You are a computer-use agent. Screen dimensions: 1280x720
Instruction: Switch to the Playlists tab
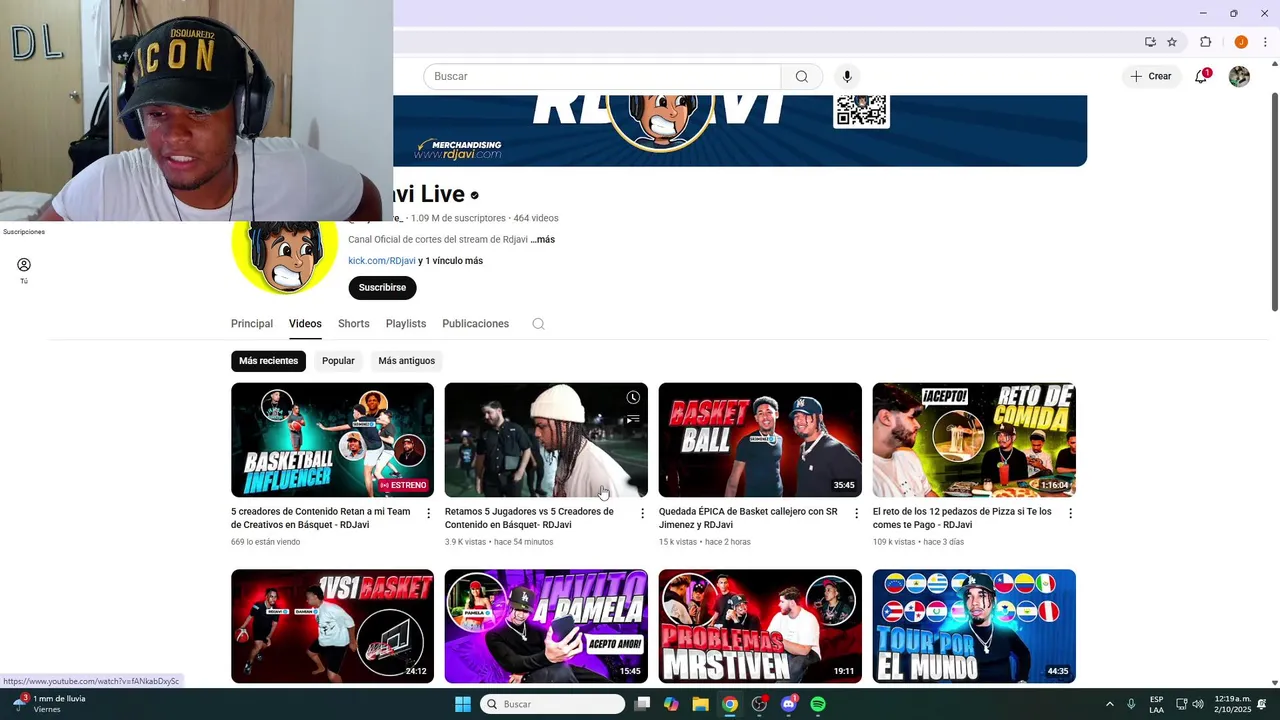point(406,324)
